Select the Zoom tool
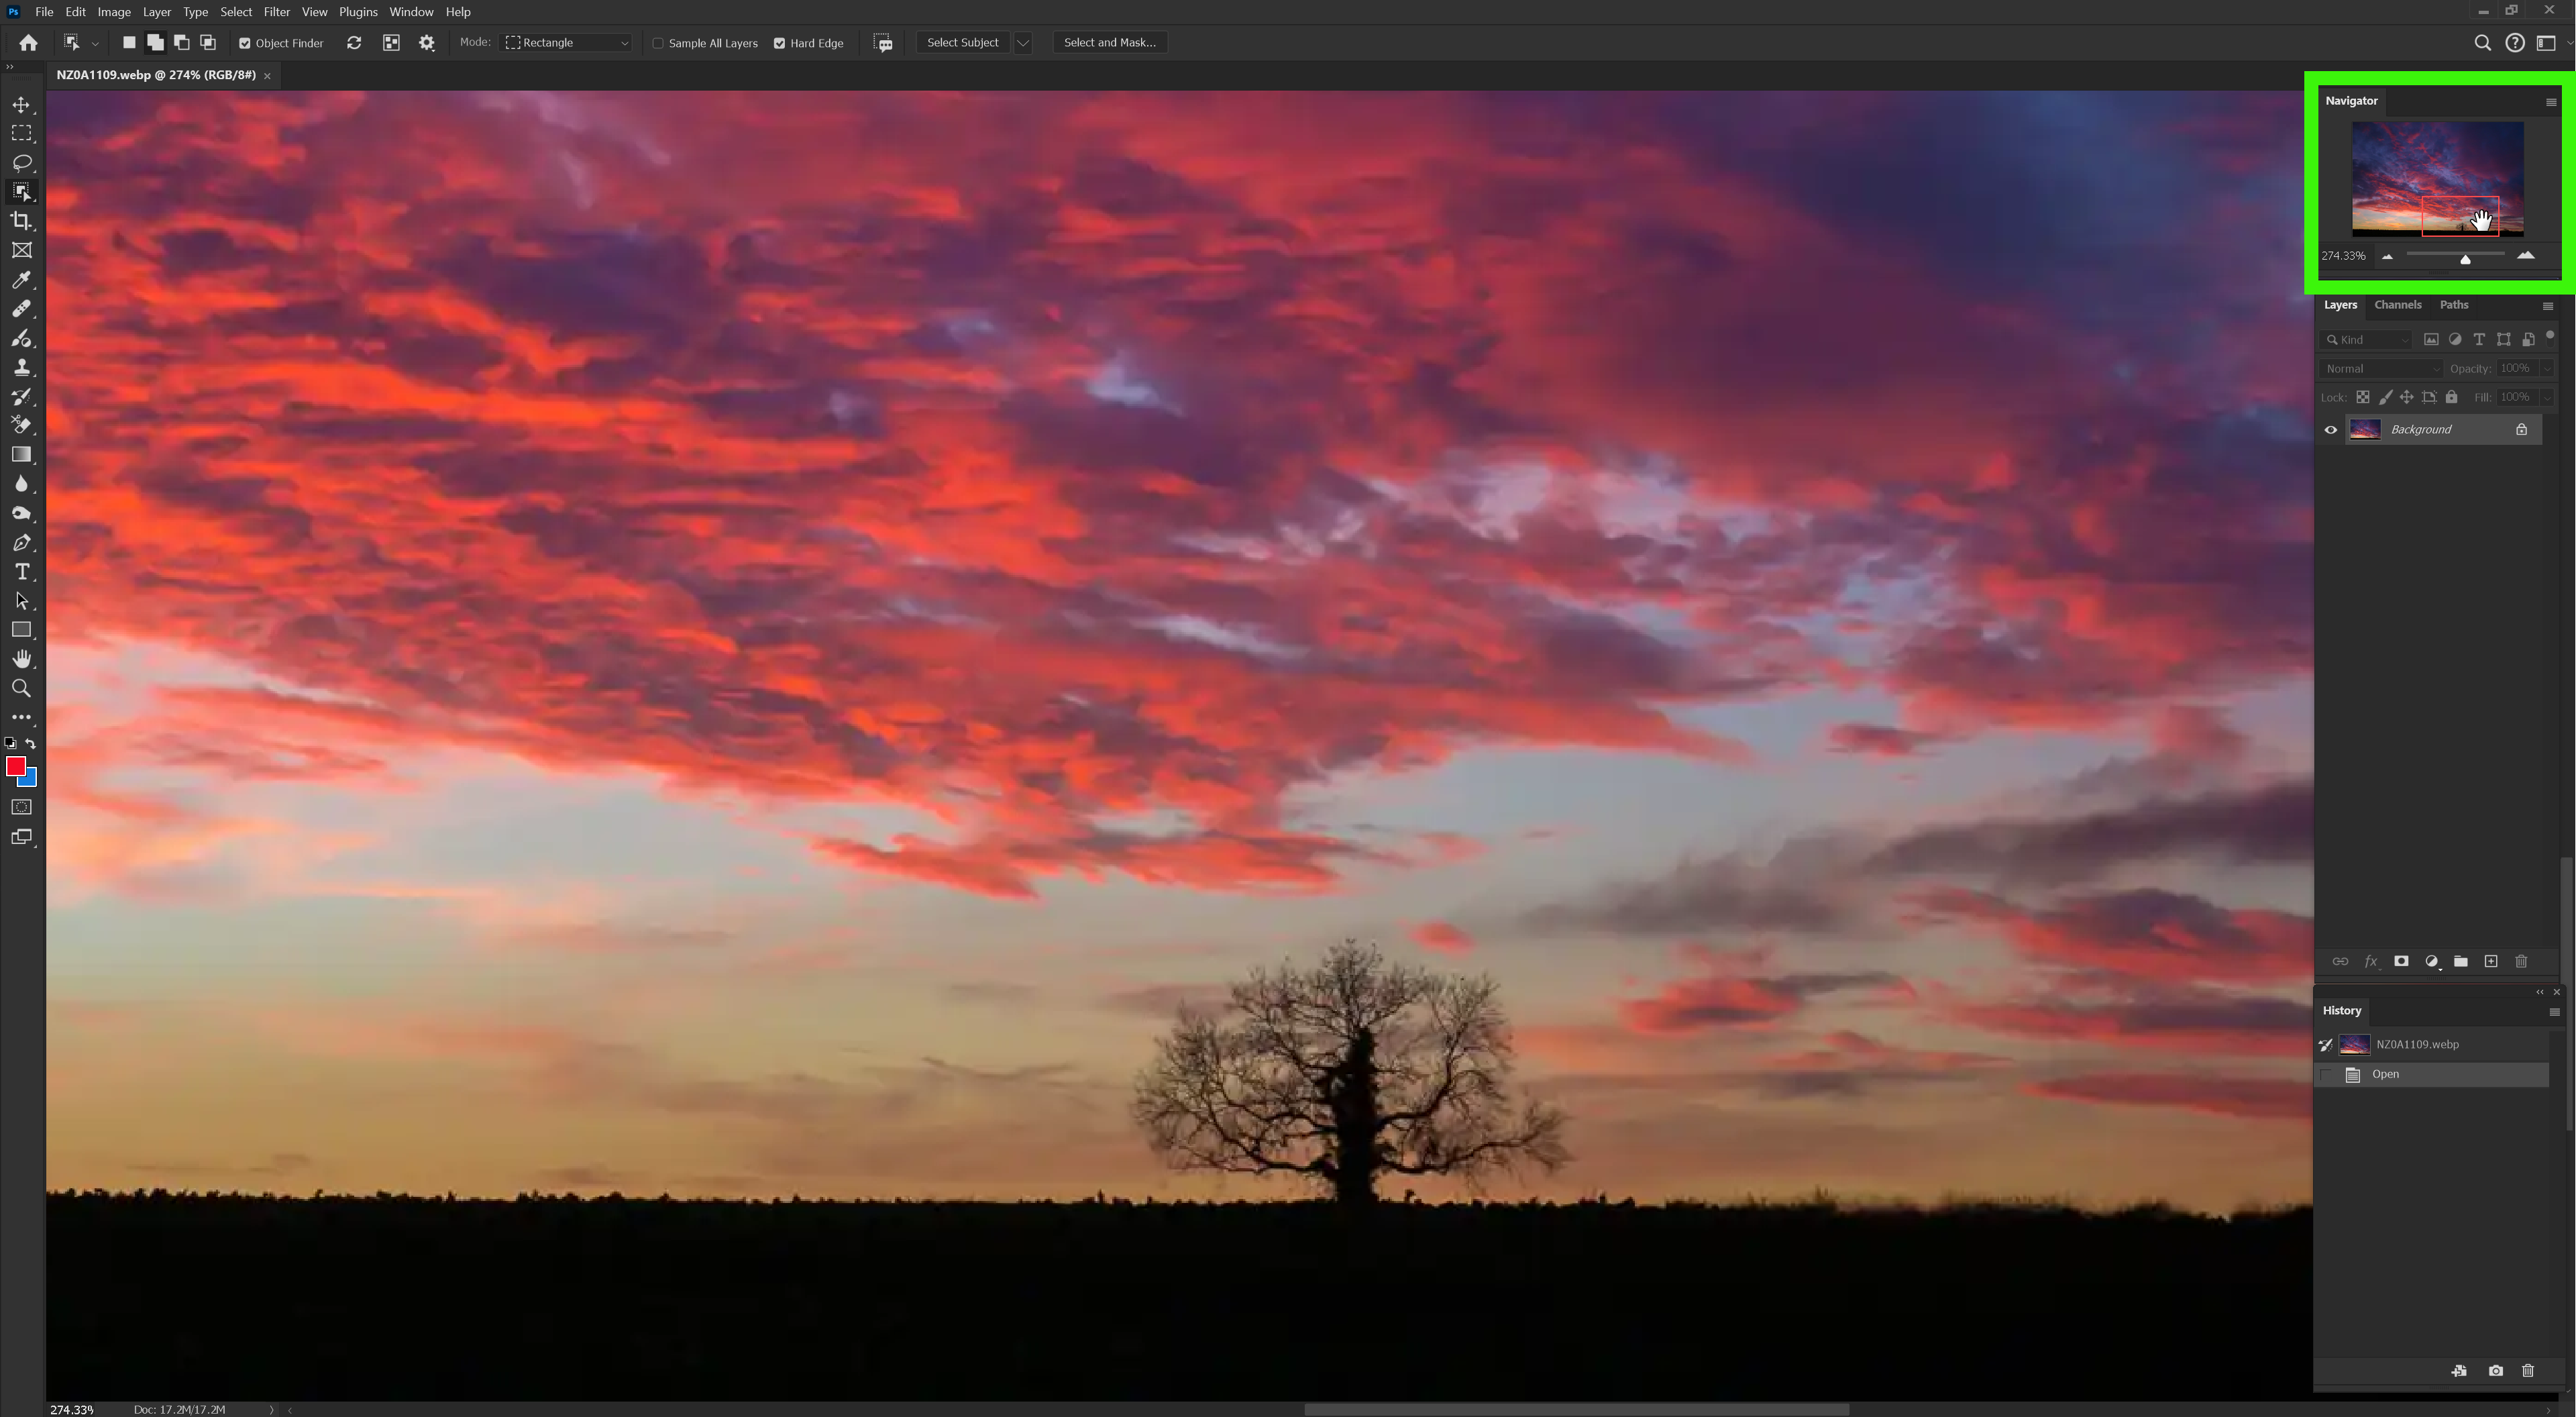 [22, 688]
